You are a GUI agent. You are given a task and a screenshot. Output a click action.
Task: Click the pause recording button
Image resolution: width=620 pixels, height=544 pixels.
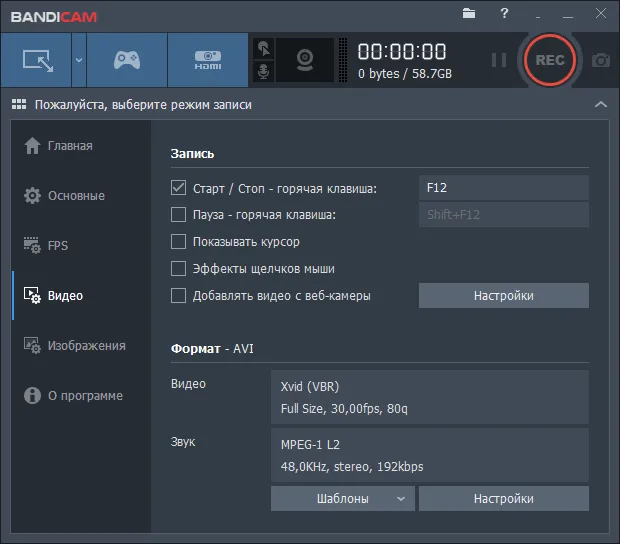pos(499,60)
